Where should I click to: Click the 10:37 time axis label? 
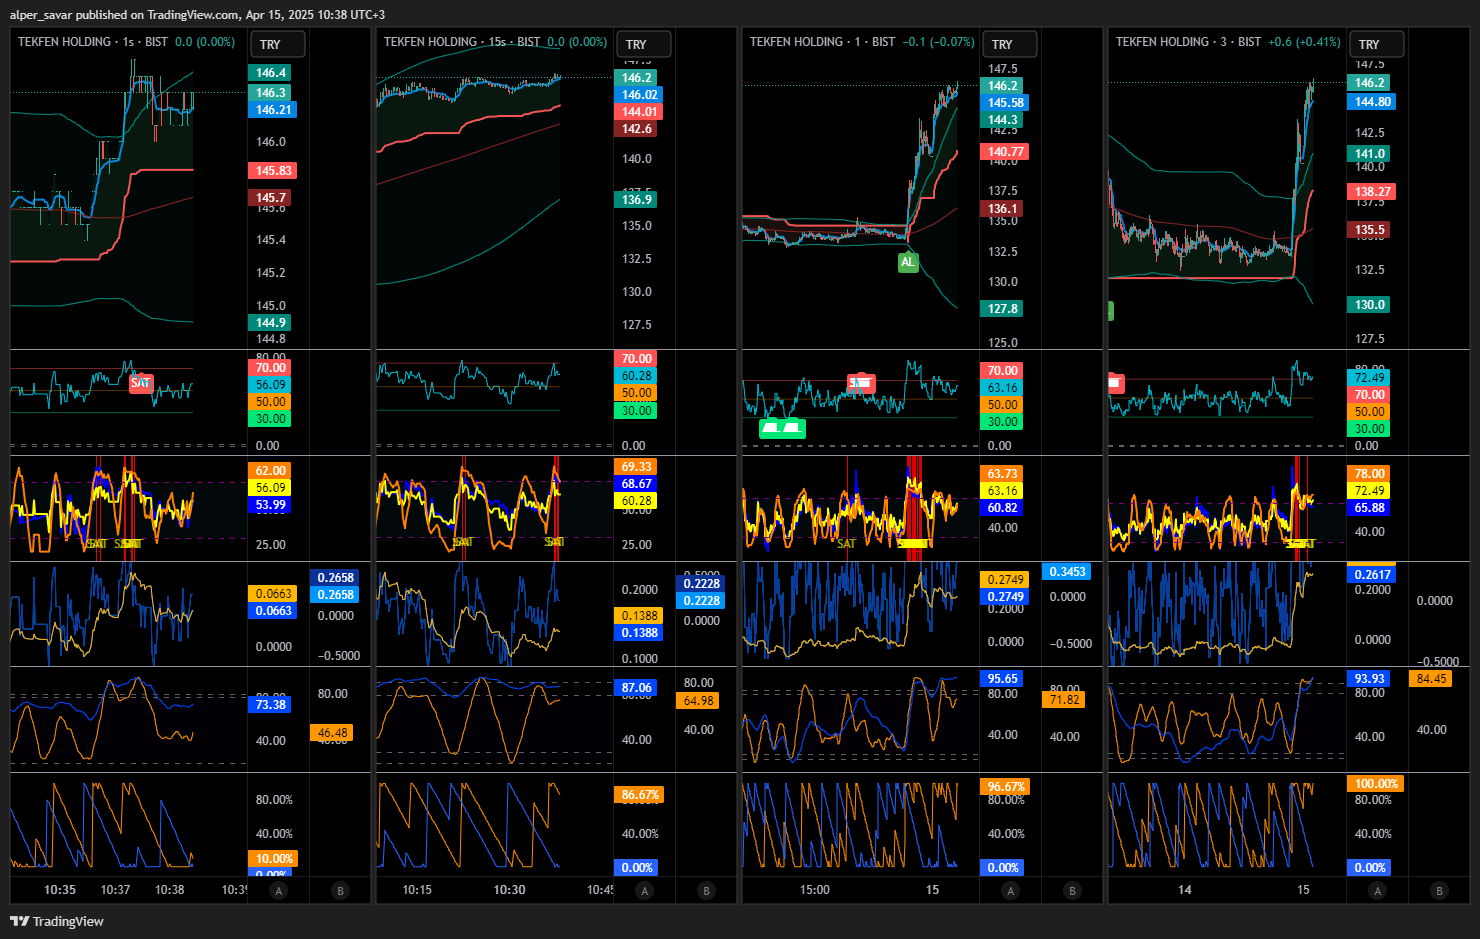click(x=115, y=890)
